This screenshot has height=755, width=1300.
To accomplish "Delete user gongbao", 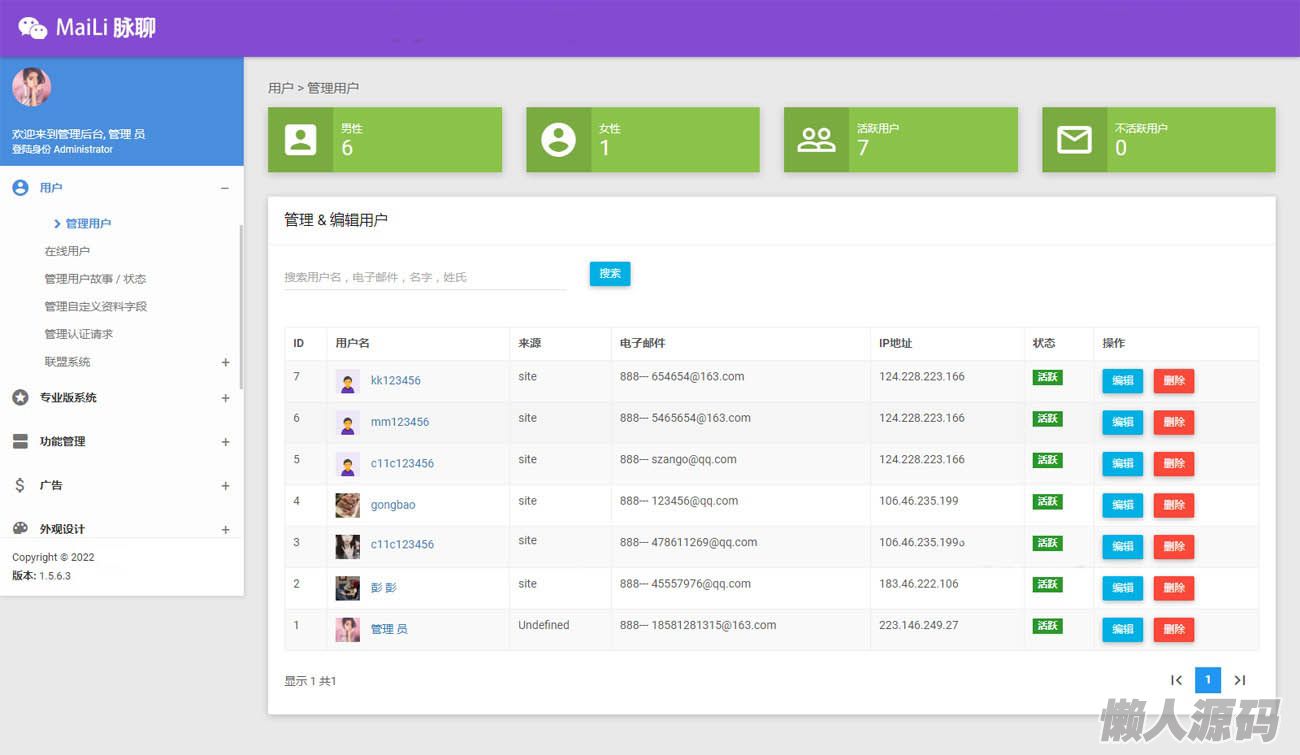I will click(x=1173, y=505).
